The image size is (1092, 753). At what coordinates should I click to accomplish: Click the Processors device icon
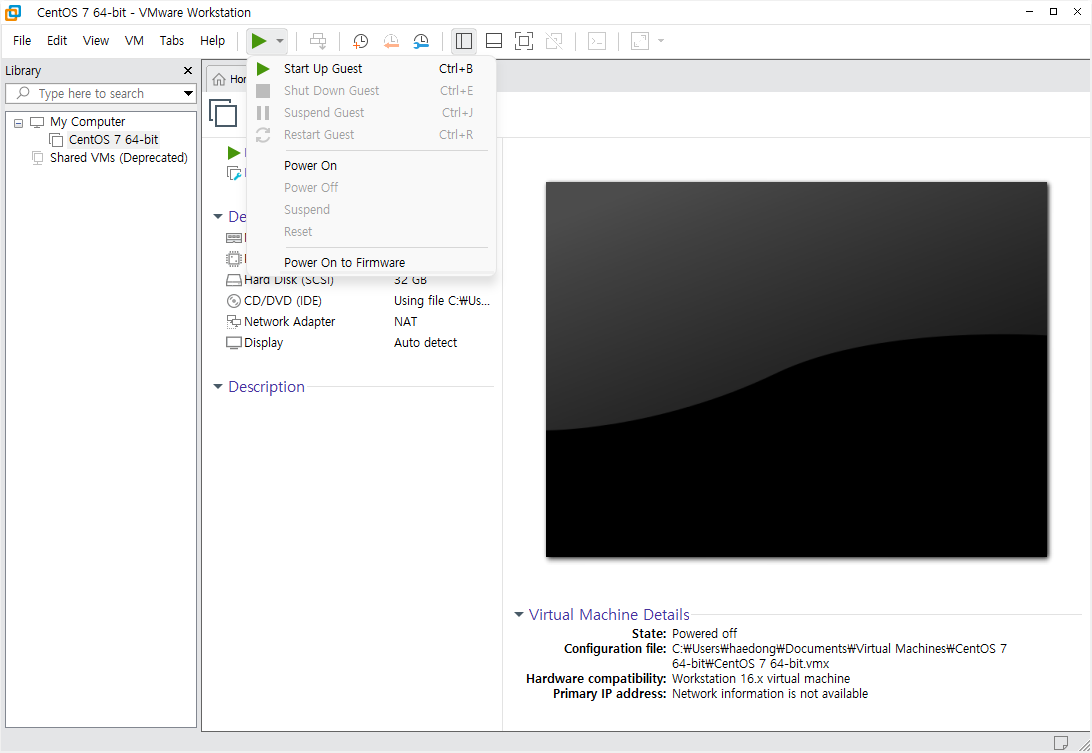pos(234,259)
